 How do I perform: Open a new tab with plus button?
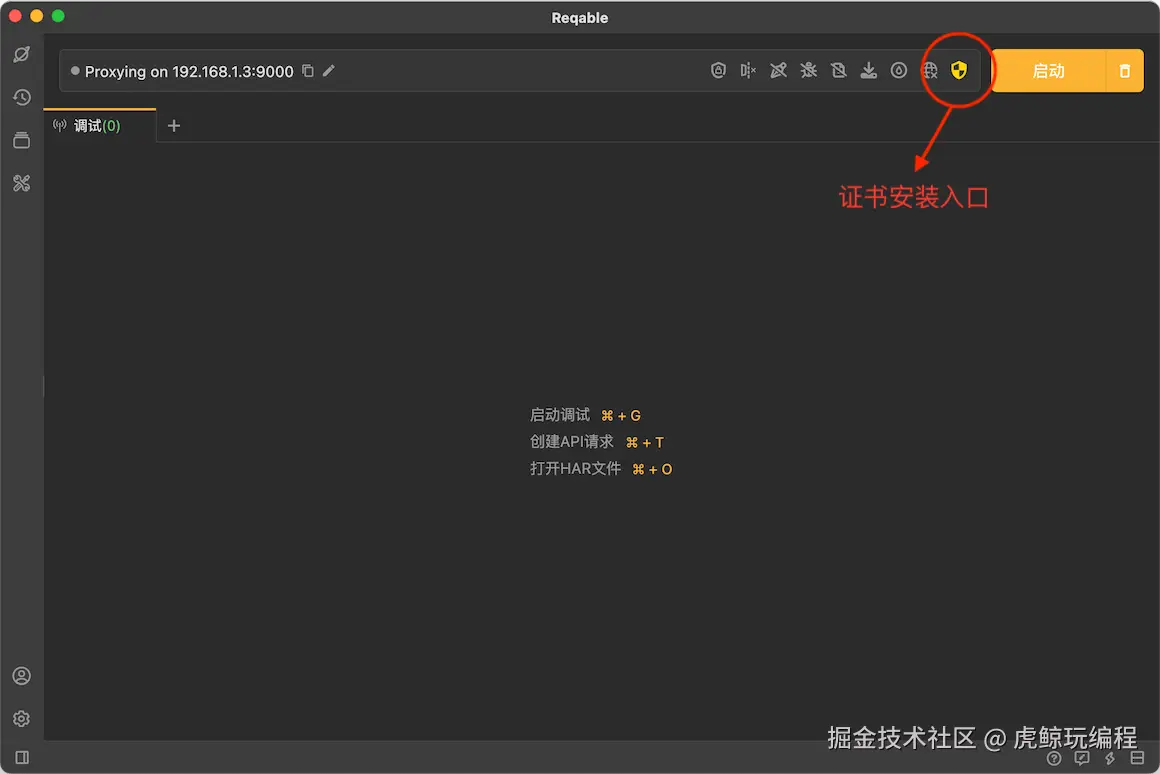click(x=173, y=125)
